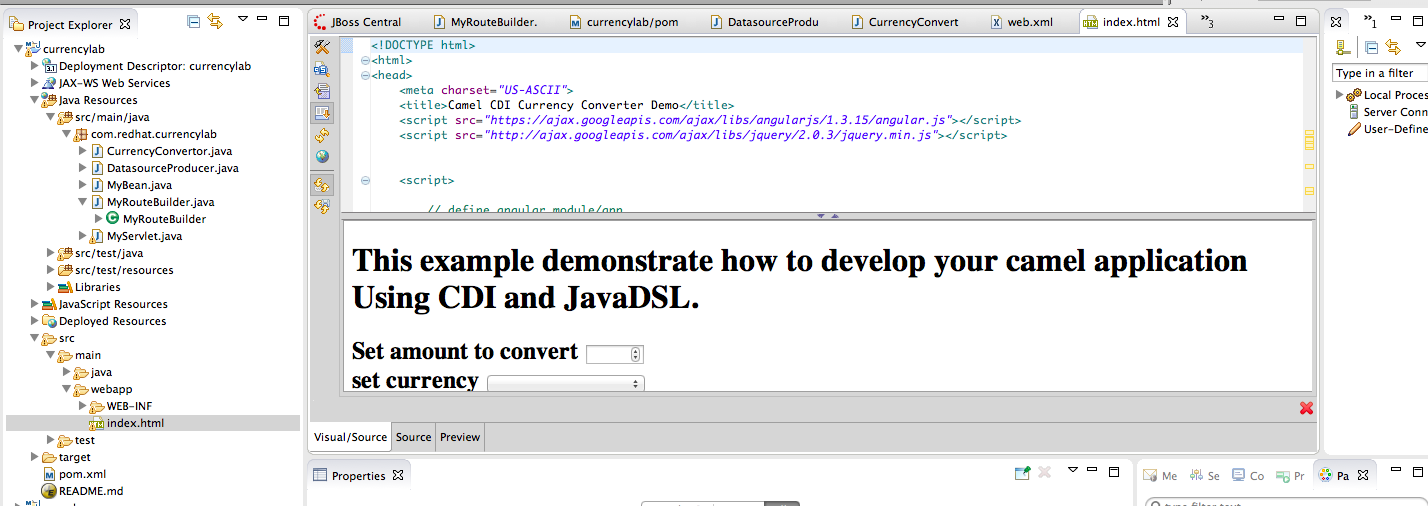This screenshot has height=506, width=1428.
Task: Fold the <html> element in source
Action: (x=365, y=60)
